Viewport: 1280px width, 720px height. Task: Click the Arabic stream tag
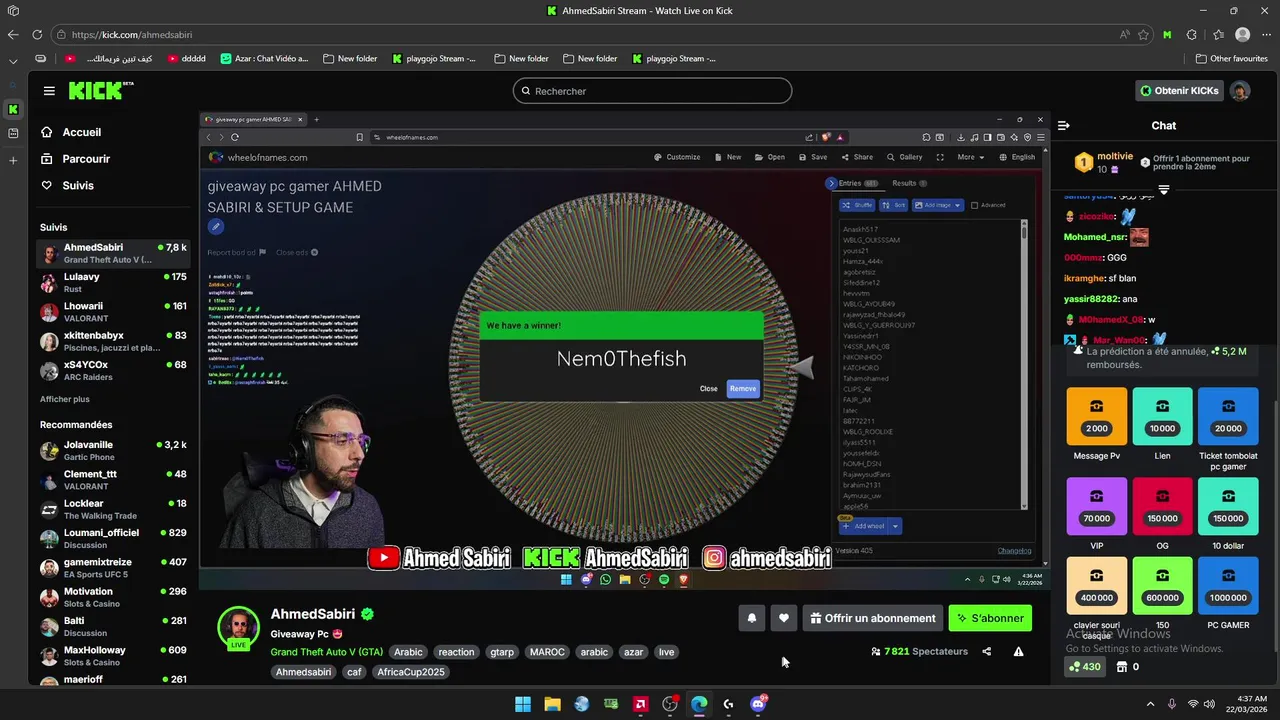click(408, 652)
